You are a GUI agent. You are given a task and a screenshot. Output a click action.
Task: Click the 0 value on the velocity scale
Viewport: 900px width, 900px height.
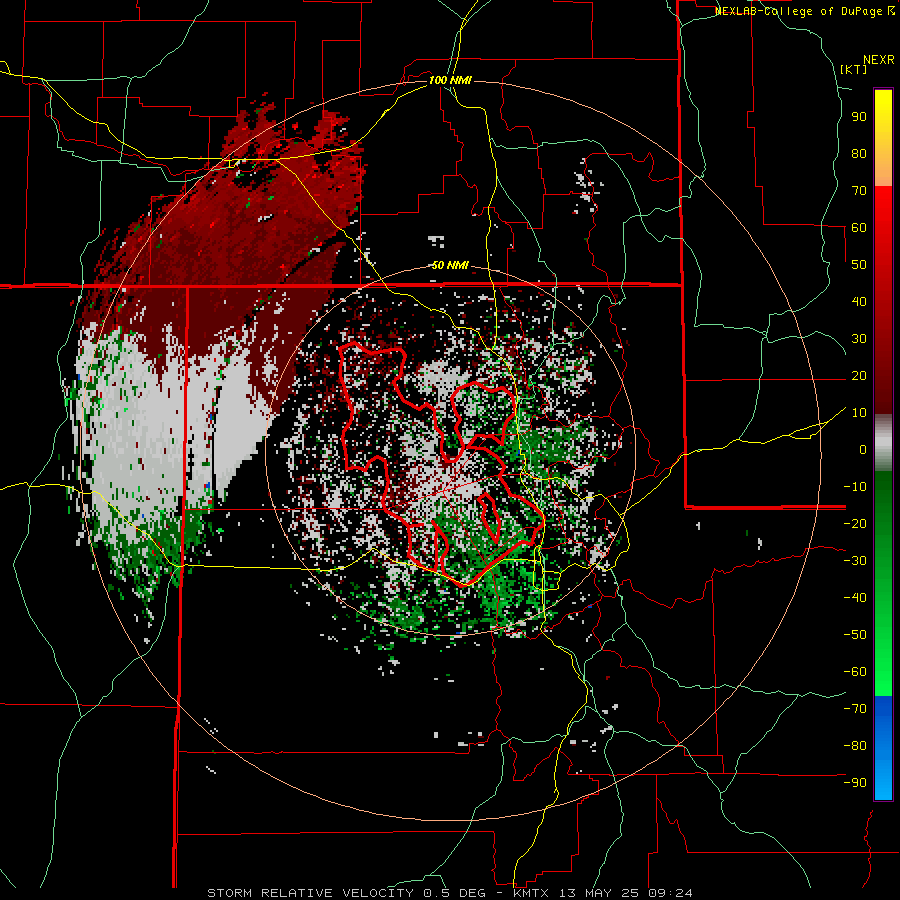(x=863, y=450)
